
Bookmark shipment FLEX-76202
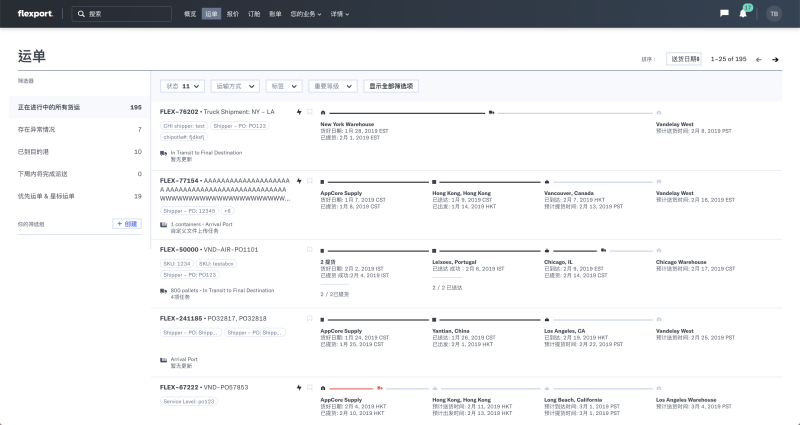[309, 111]
